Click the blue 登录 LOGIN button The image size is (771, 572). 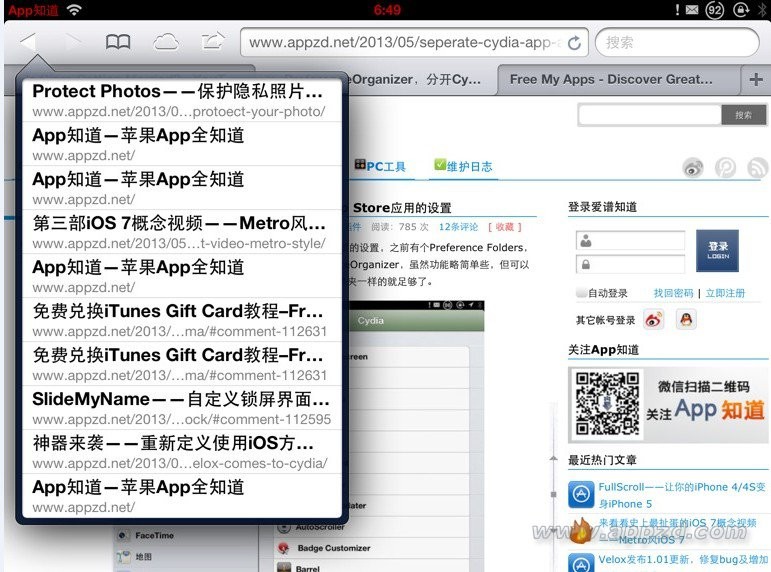pos(717,250)
